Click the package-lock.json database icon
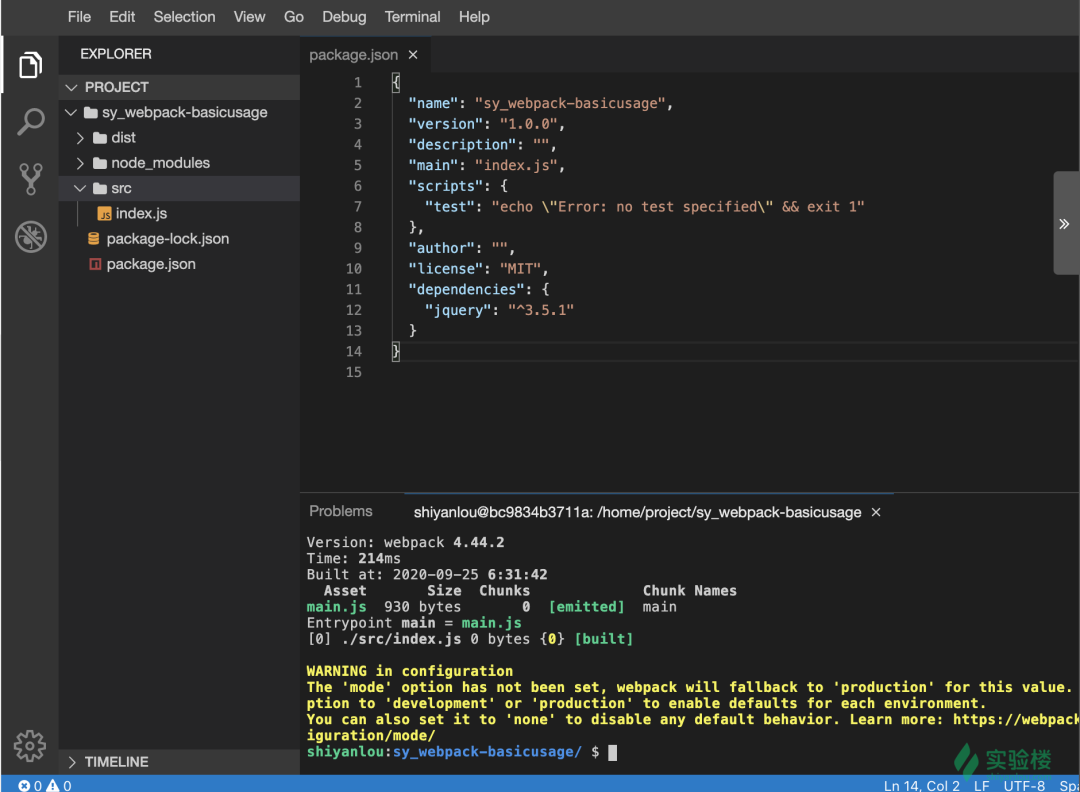The width and height of the screenshot is (1080, 792). (94, 238)
